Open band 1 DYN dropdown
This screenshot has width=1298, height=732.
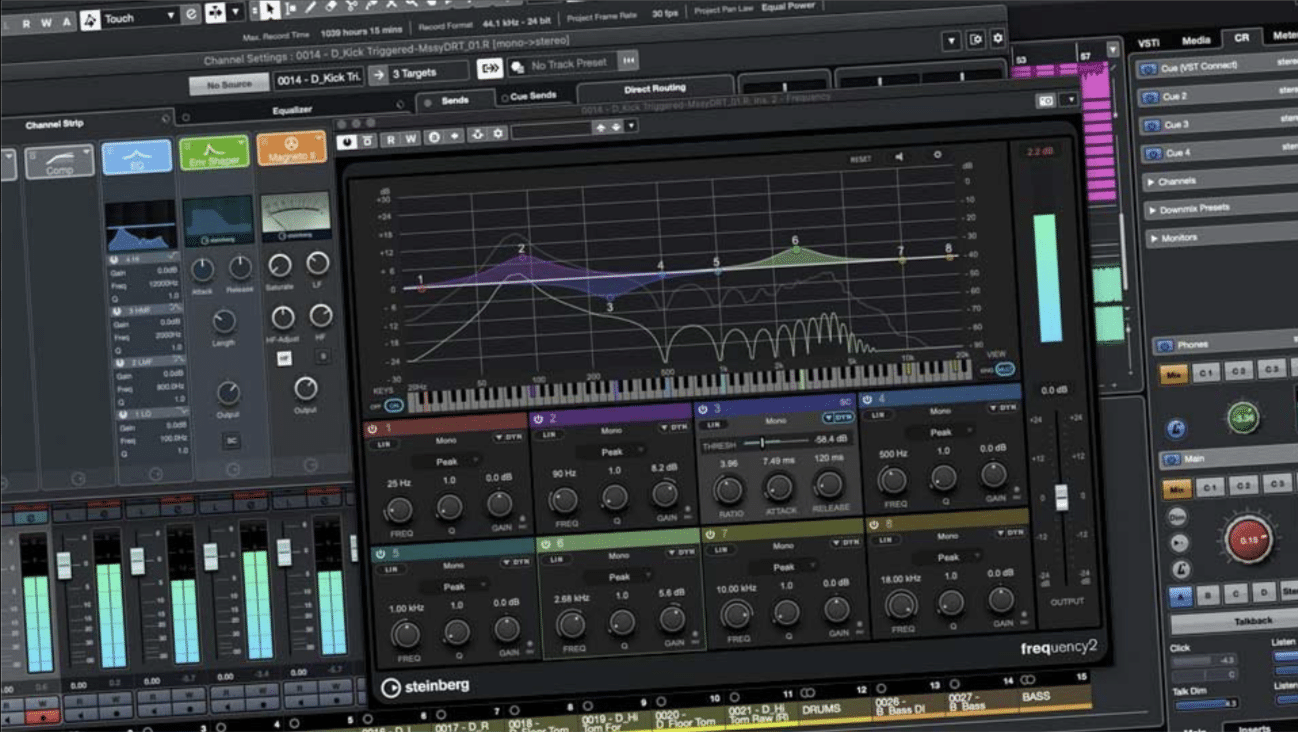tap(509, 437)
